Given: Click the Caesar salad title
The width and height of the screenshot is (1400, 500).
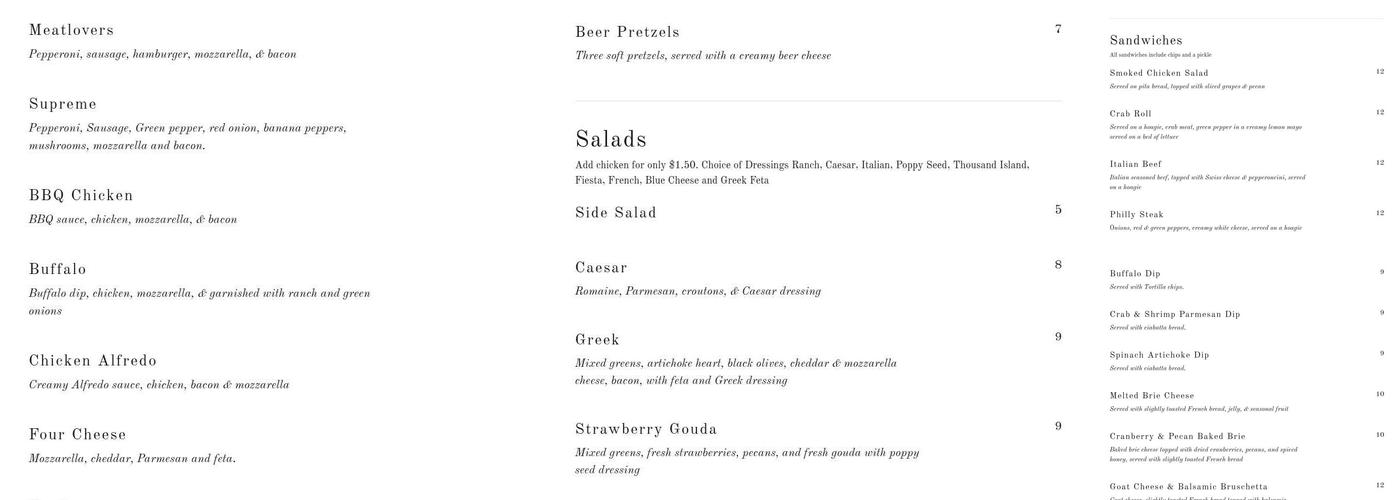Looking at the screenshot, I should coord(601,268).
